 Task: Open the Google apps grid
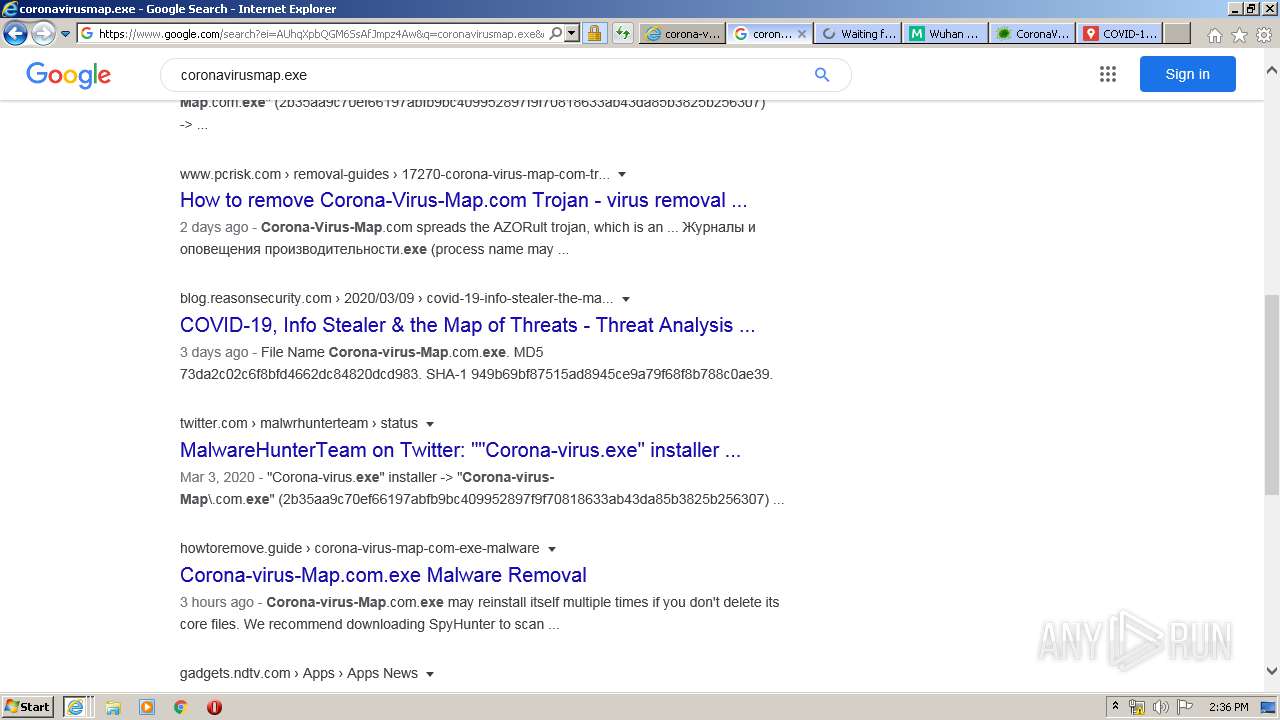click(1107, 74)
